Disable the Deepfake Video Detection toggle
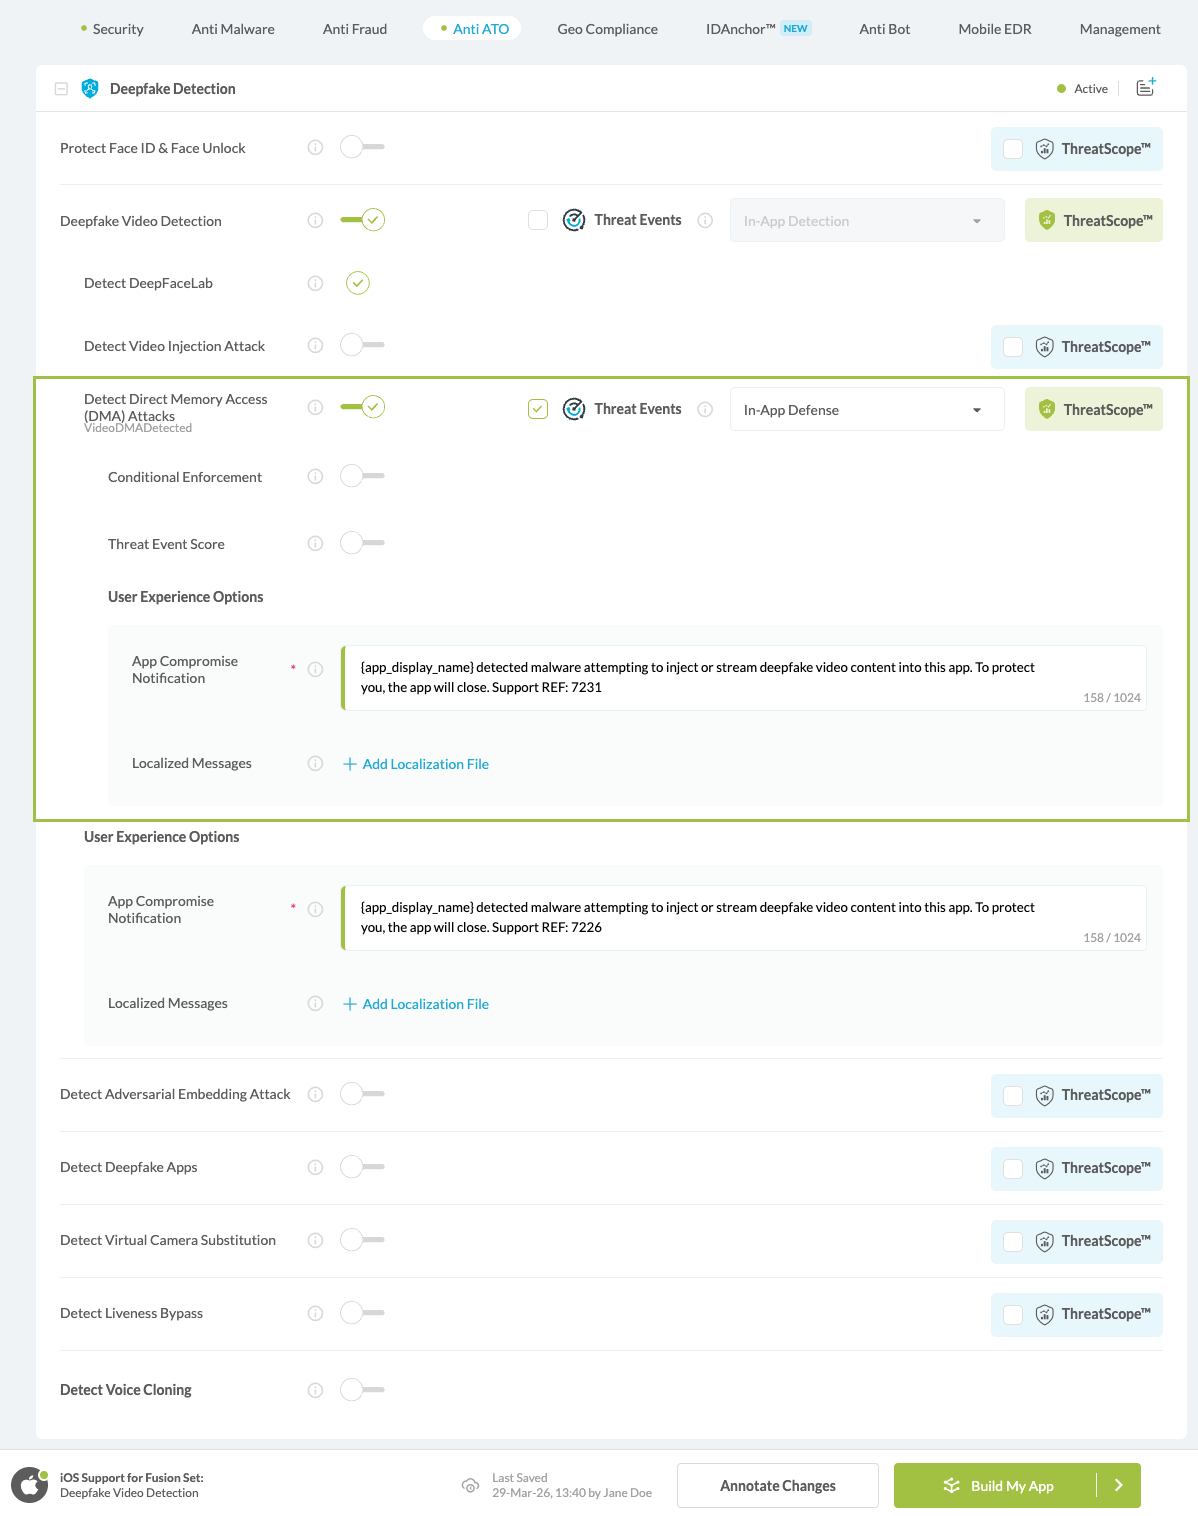1198x1516 pixels. (364, 220)
